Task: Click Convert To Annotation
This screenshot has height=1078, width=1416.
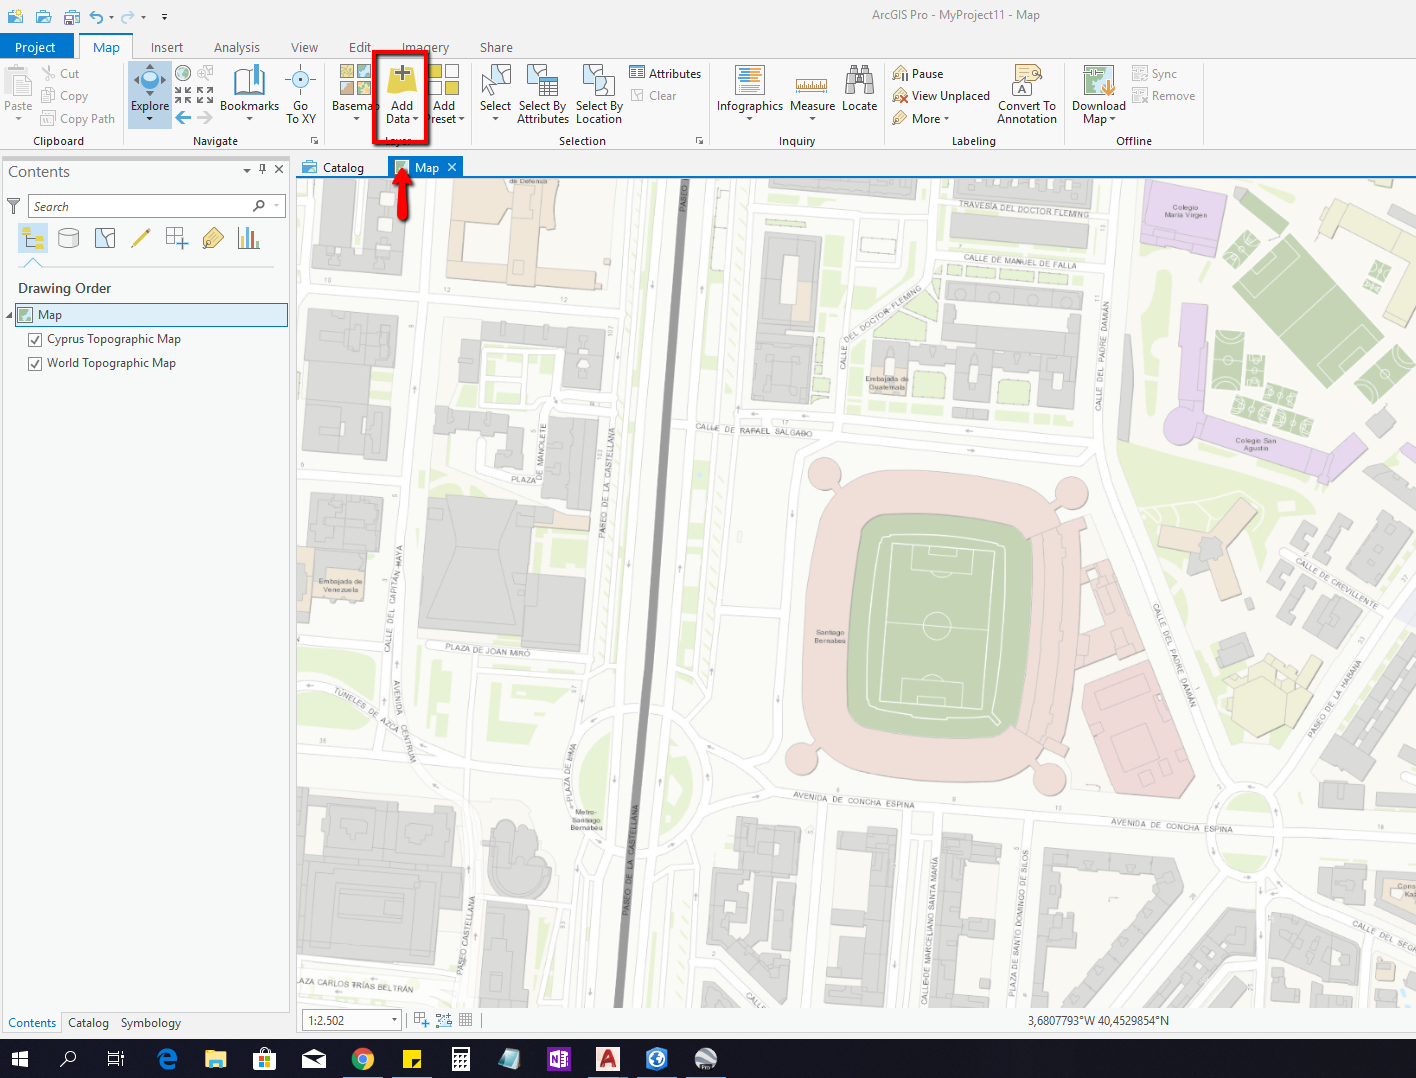Action: (1027, 94)
